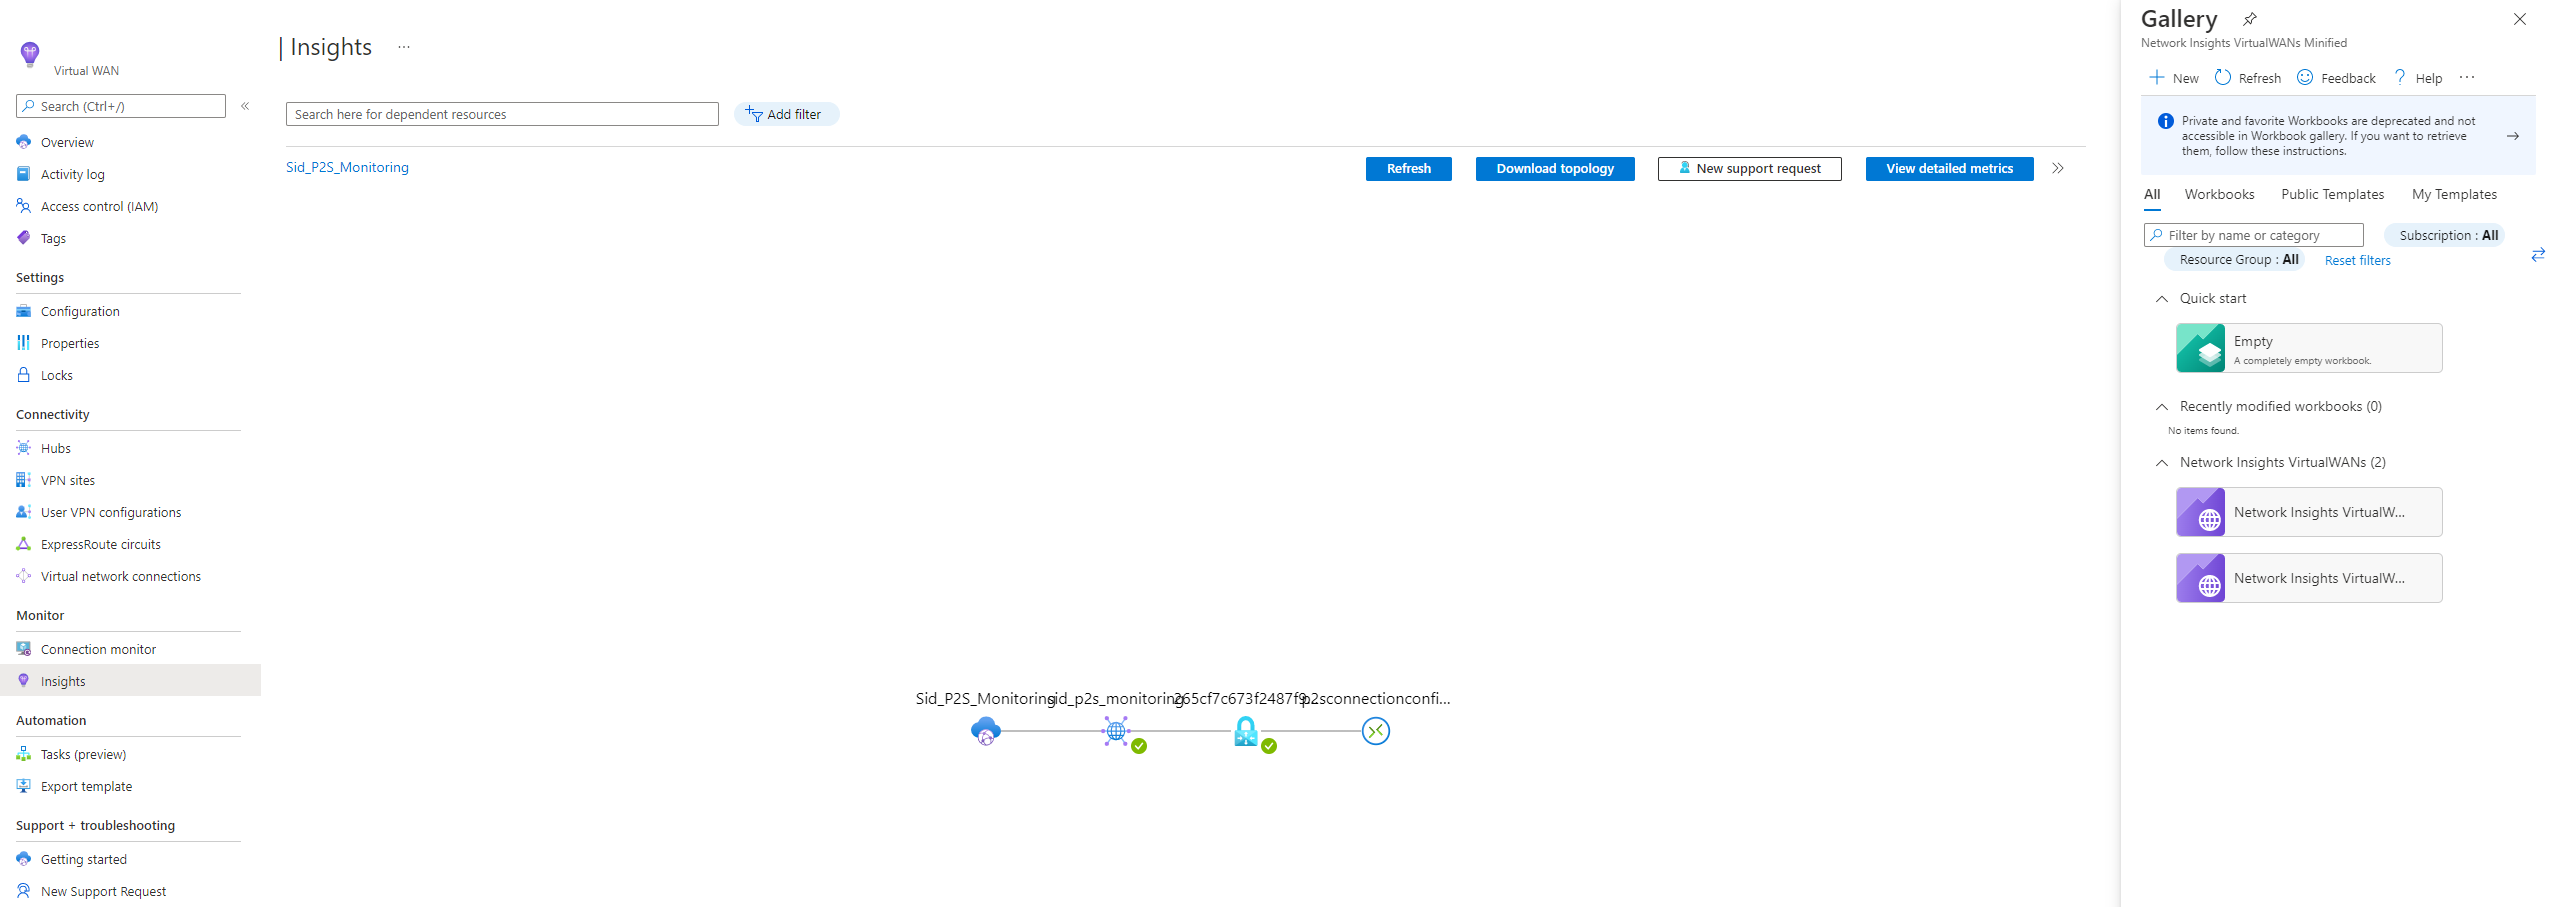Close the Gallery panel

2520,19
